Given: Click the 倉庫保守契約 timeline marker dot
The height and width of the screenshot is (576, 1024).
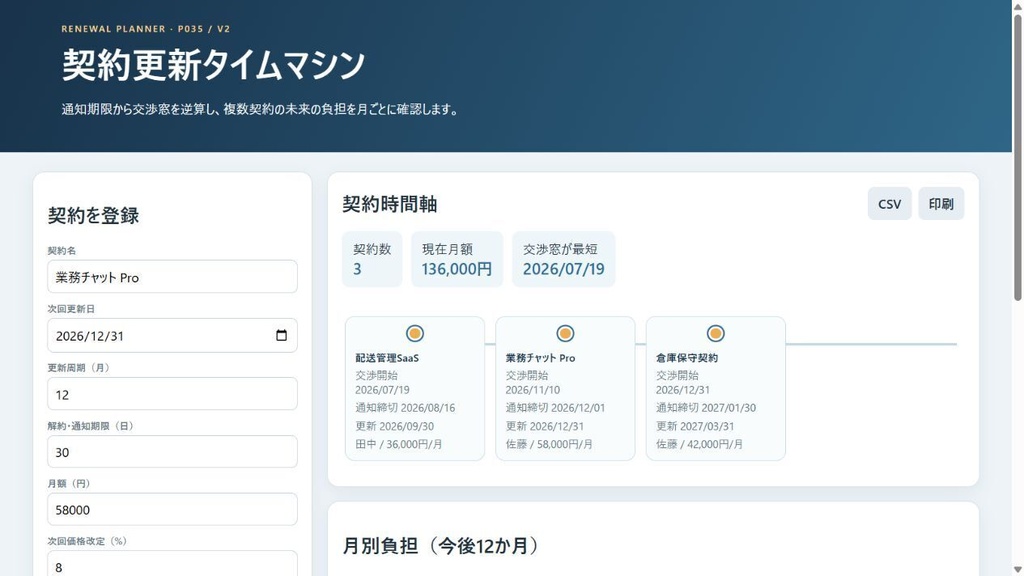Looking at the screenshot, I should coord(715,334).
